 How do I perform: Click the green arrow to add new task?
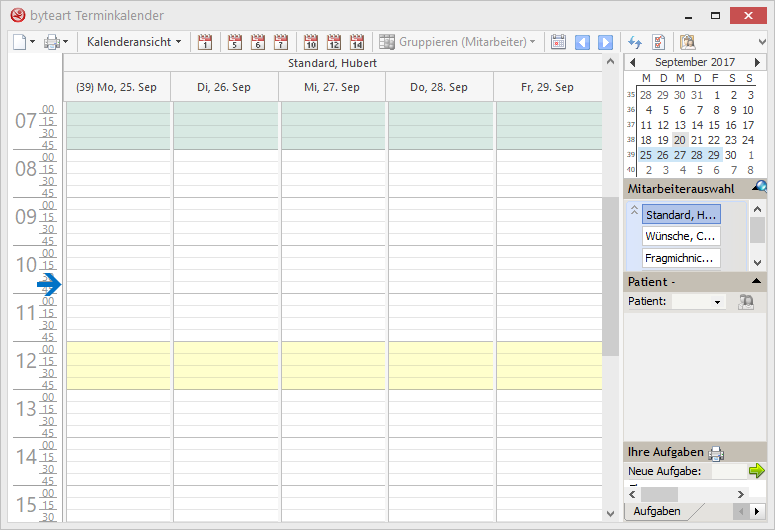757,471
